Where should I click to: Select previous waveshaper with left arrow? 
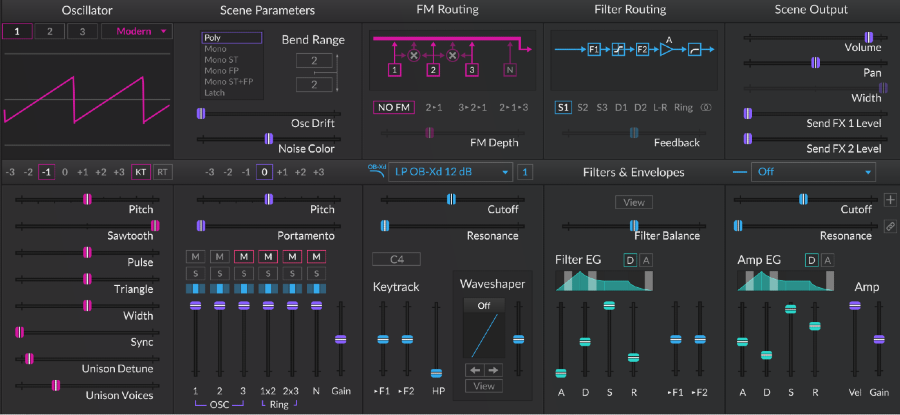(475, 370)
